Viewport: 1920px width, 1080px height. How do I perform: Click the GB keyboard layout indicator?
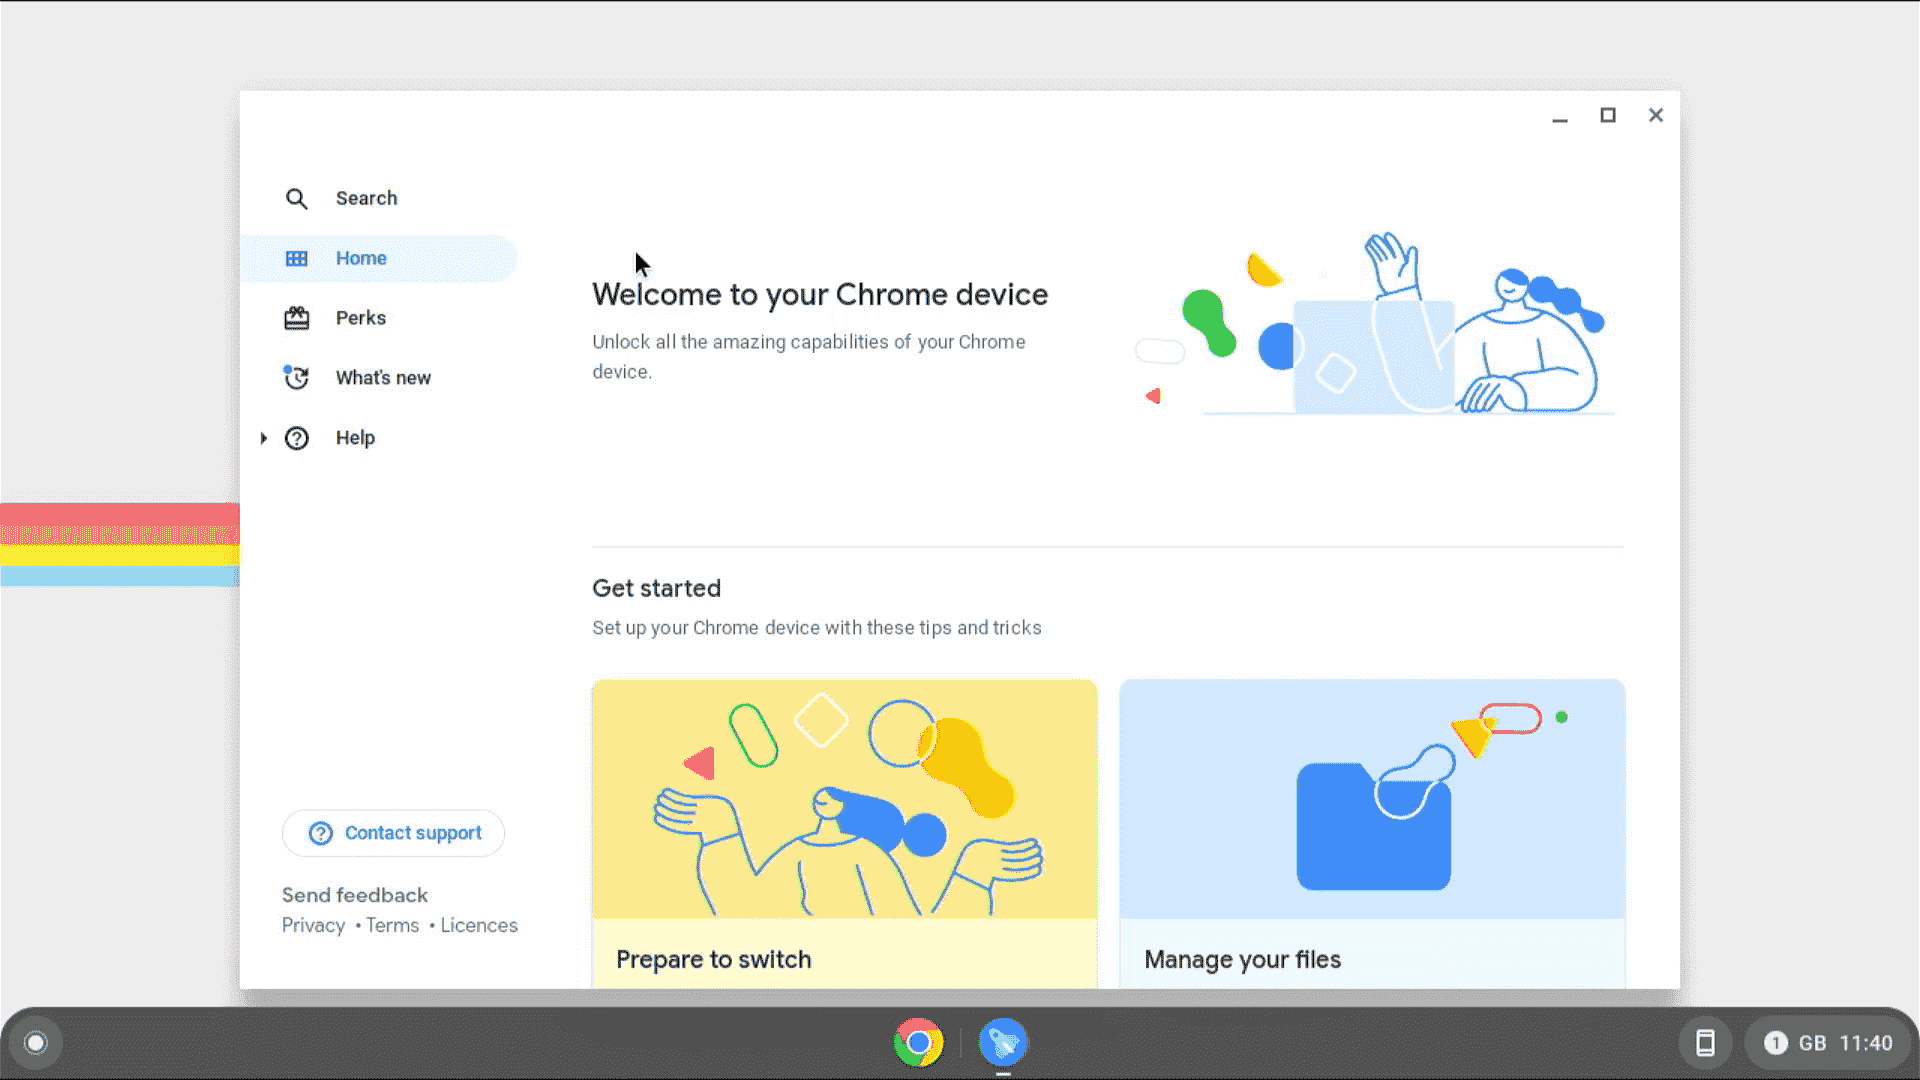[1812, 1043]
